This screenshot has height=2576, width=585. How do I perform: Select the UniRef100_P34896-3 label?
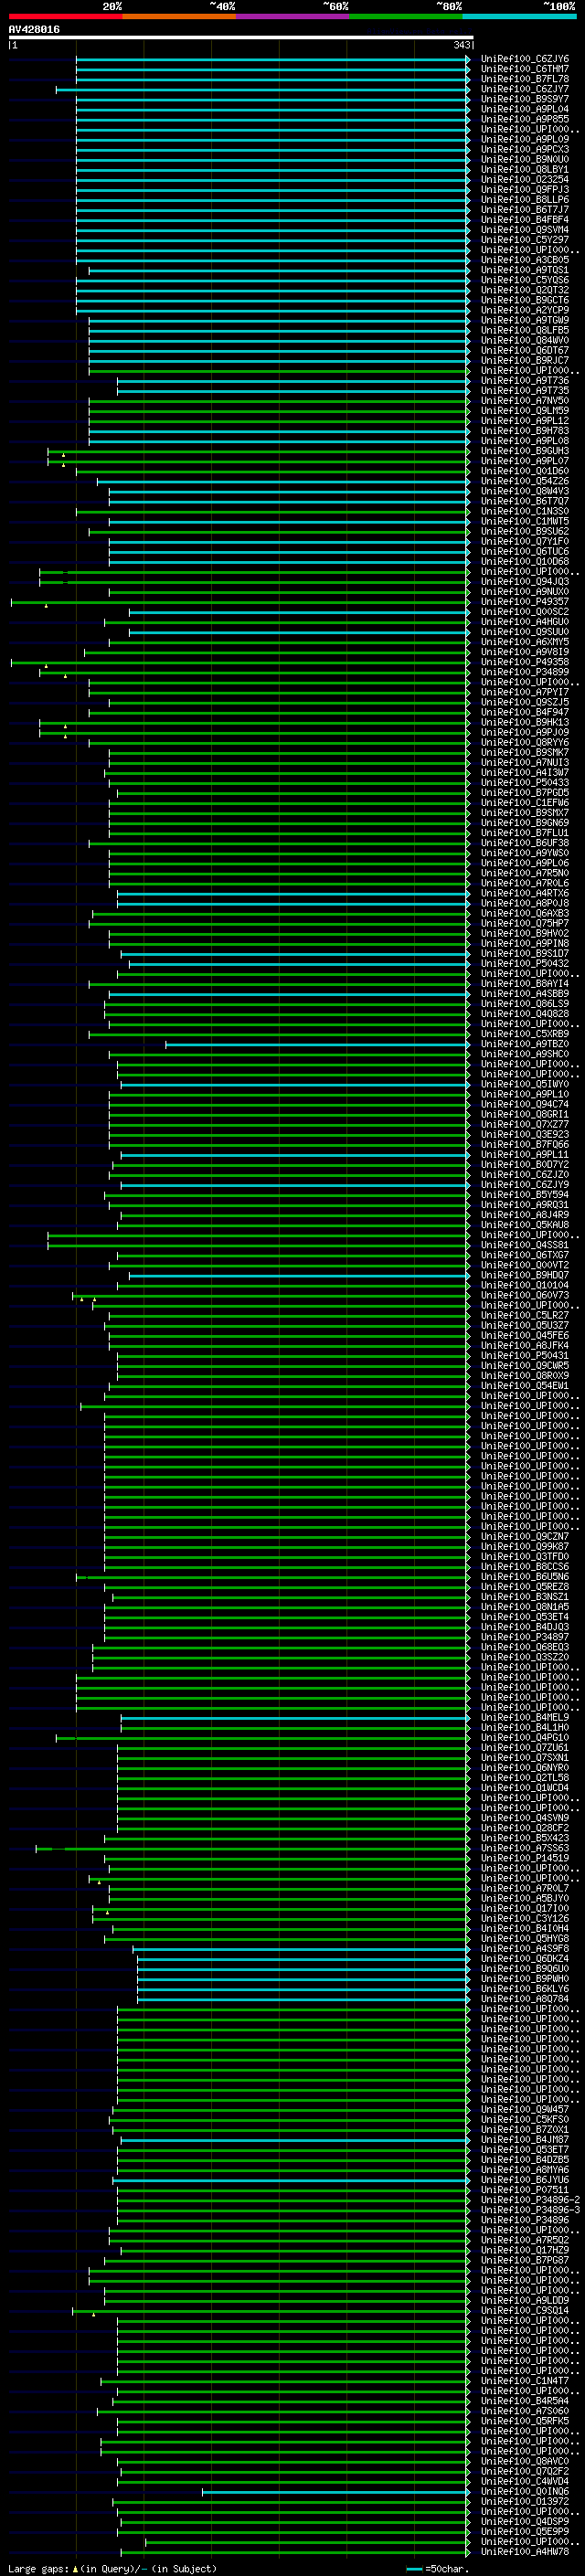pos(530,2210)
